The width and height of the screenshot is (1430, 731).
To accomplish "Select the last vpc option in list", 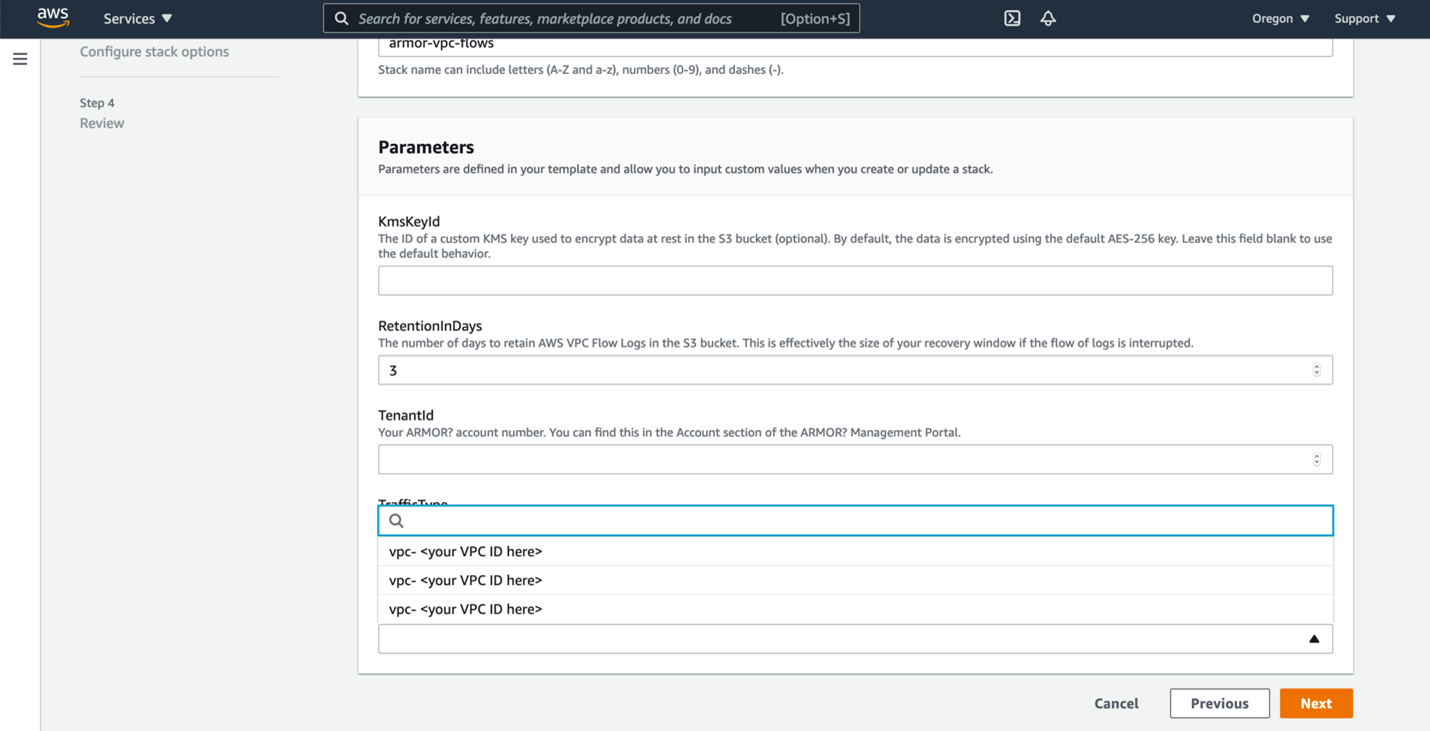I will coord(466,609).
